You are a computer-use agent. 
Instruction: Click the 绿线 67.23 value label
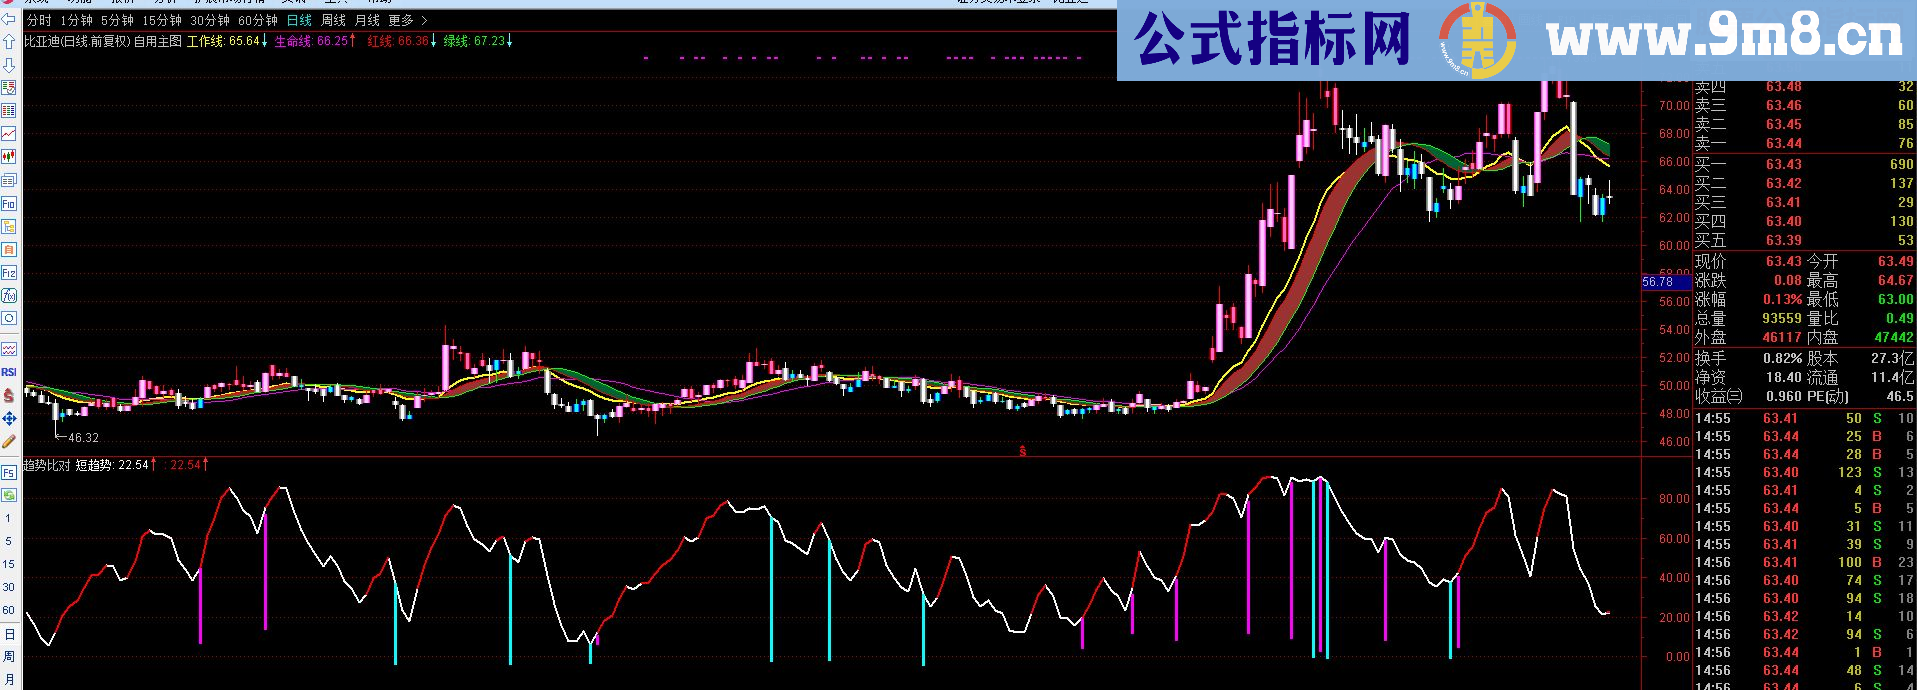[x=478, y=41]
